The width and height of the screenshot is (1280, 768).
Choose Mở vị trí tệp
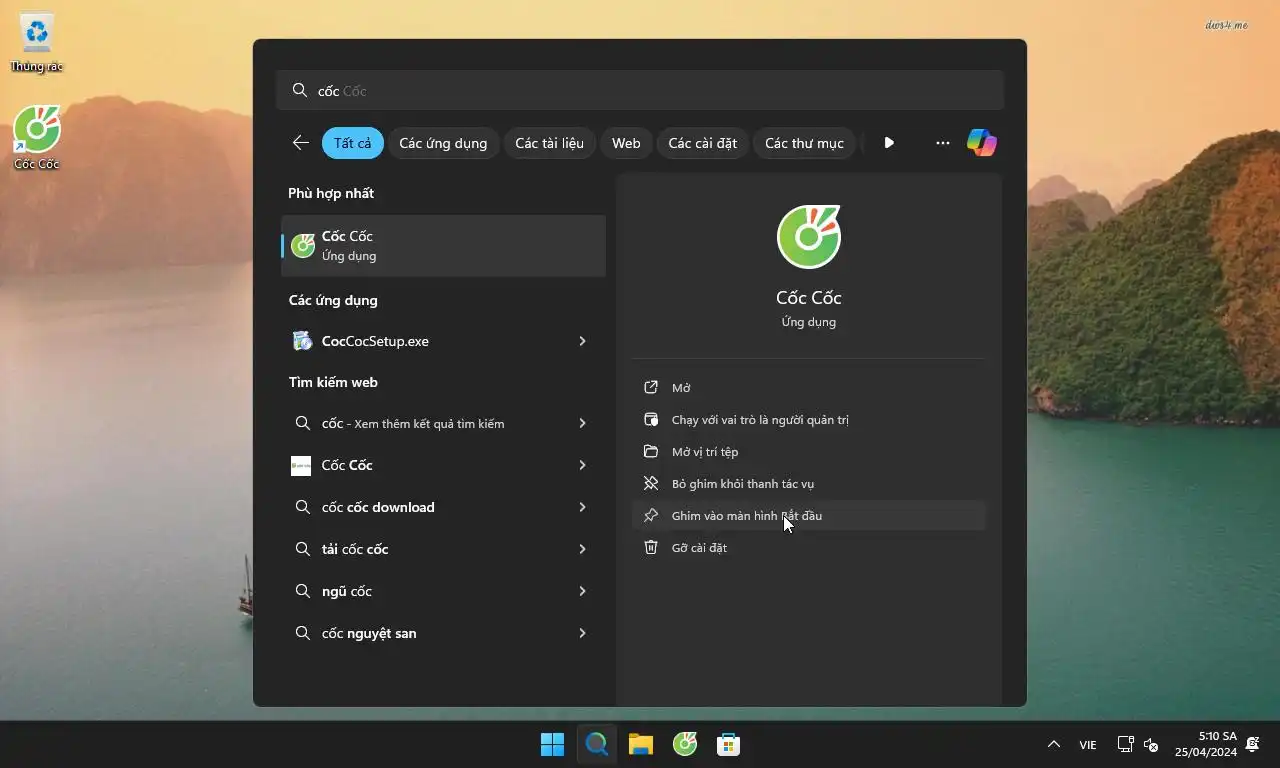tap(808, 452)
